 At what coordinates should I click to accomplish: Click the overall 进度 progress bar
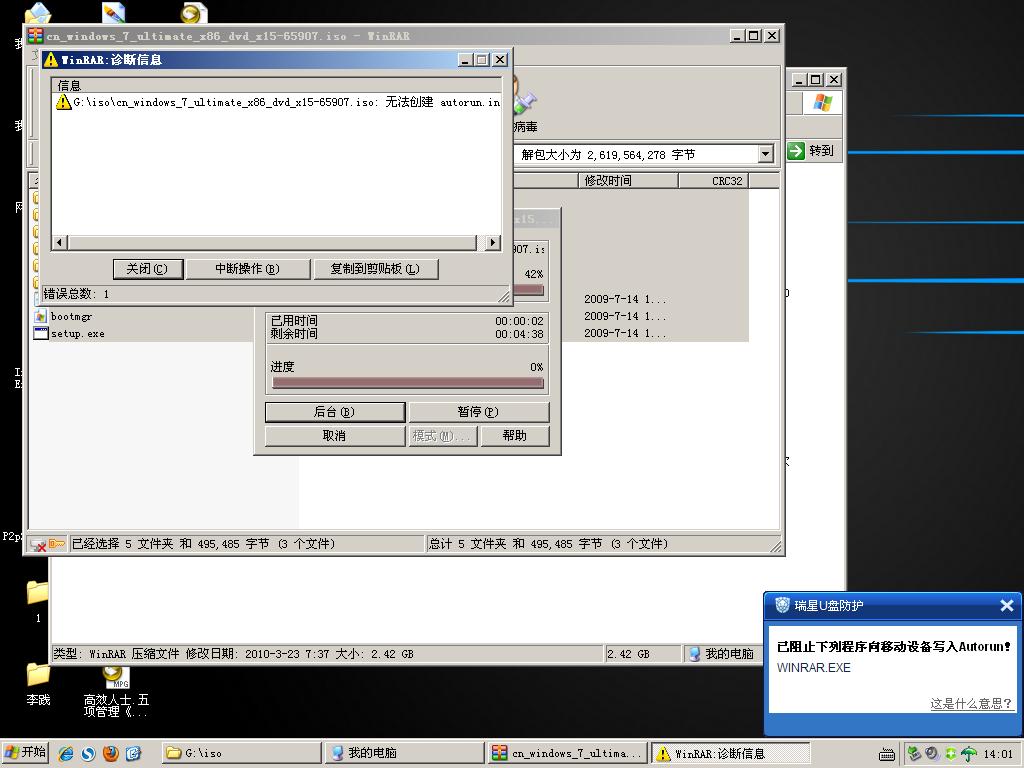(408, 383)
